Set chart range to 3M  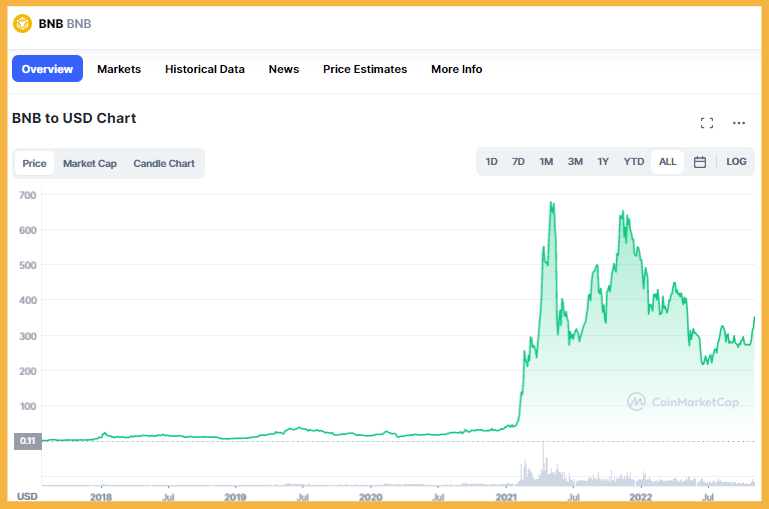point(575,162)
